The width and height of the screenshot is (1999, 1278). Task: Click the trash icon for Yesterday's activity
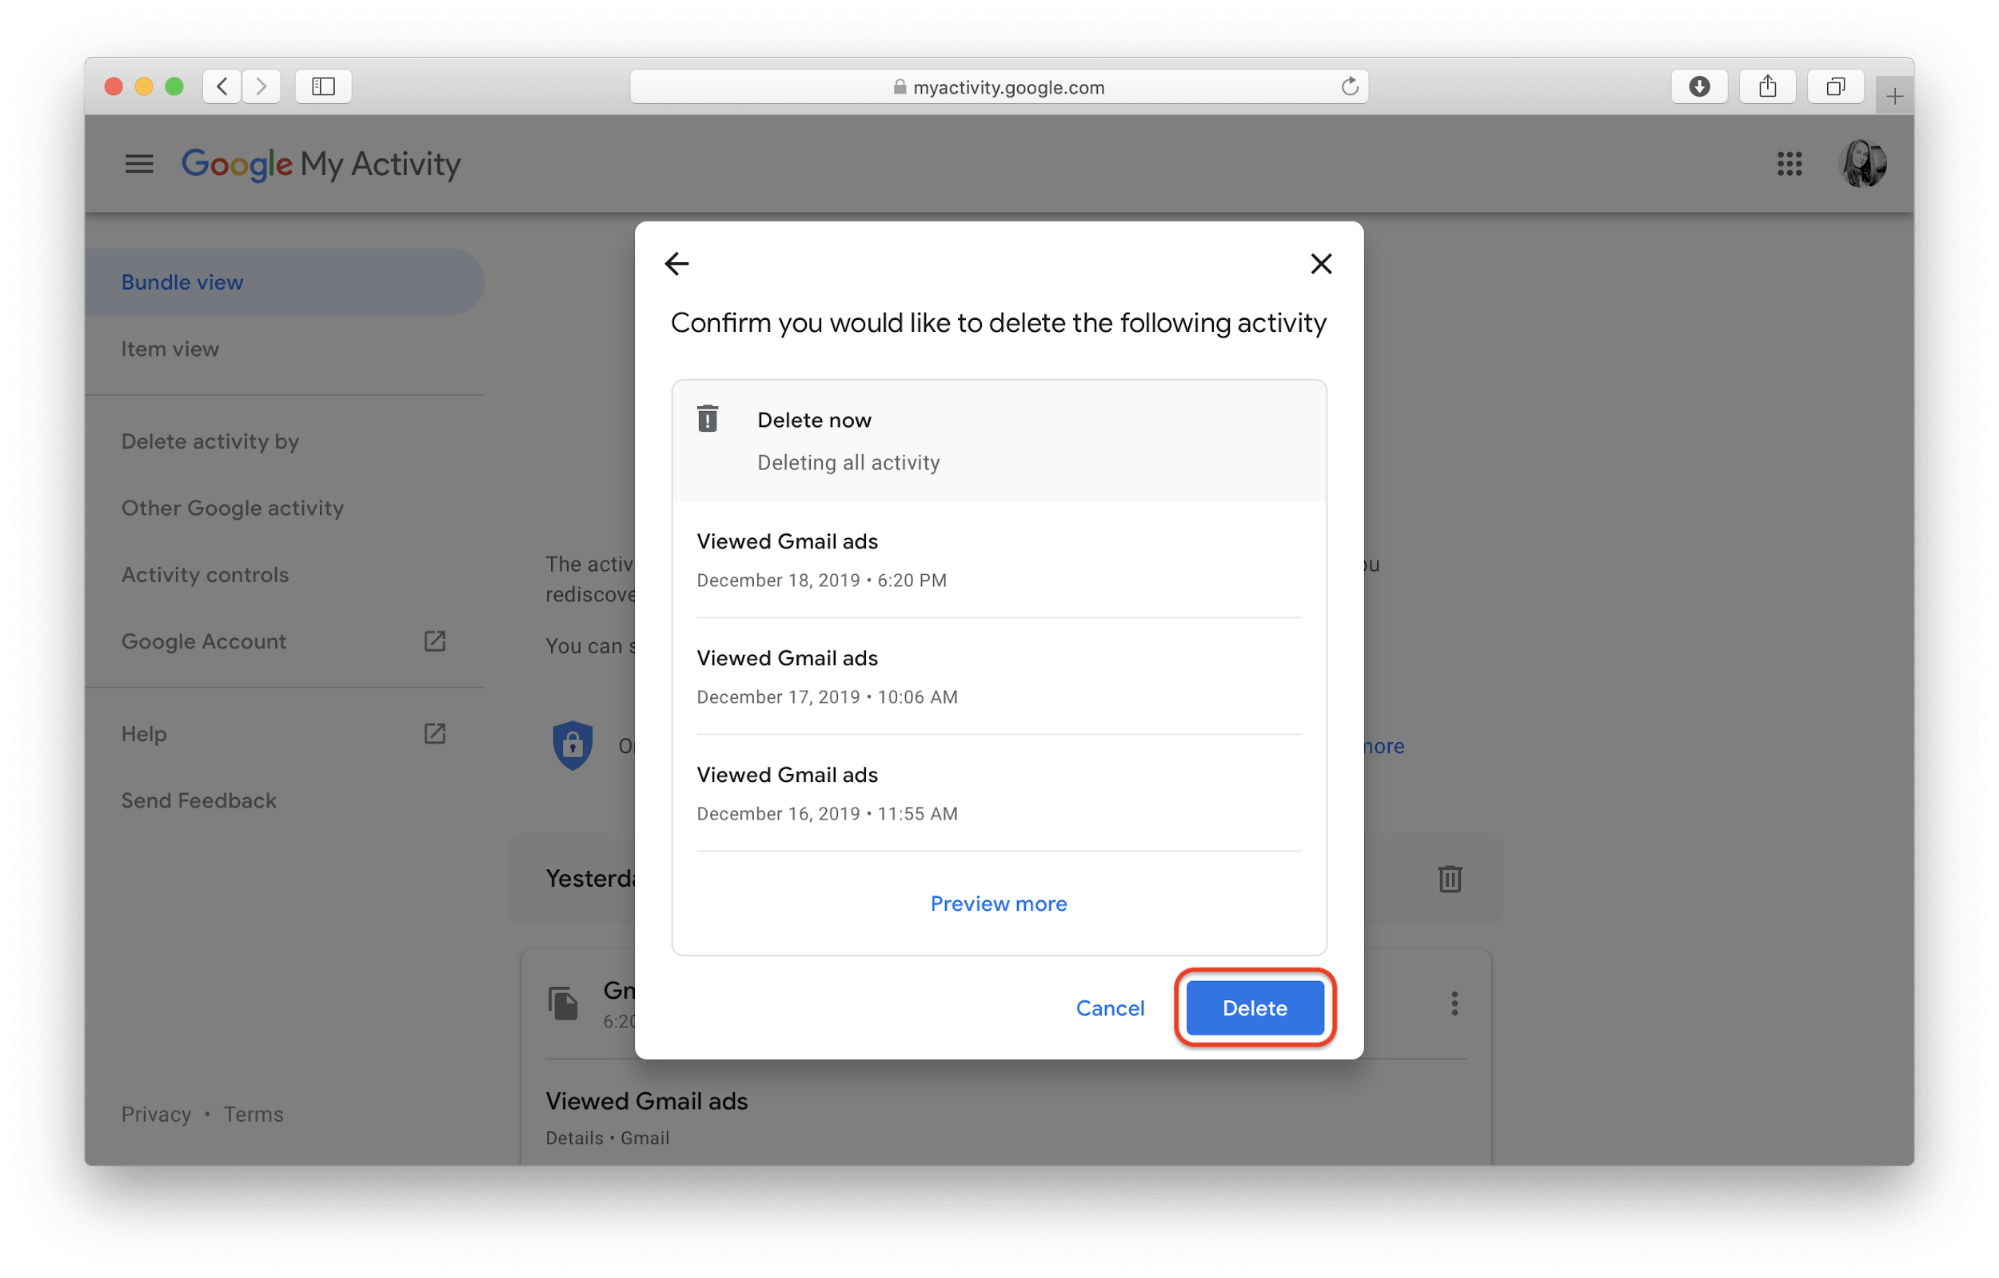(x=1450, y=879)
